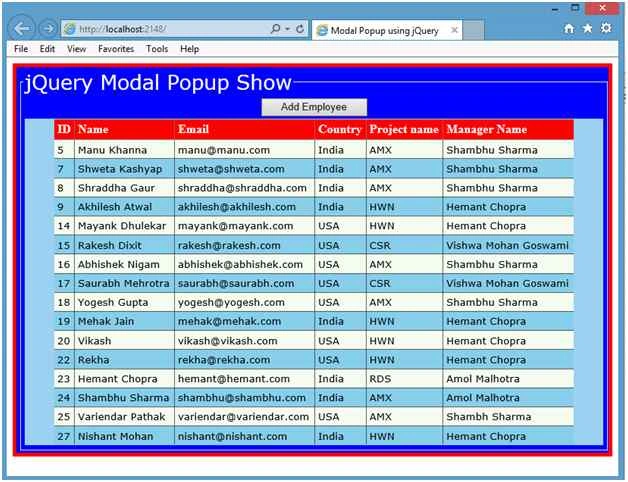This screenshot has width=628, height=482.
Task: Select Shambhu Sharma in the Name column
Action: point(124,397)
